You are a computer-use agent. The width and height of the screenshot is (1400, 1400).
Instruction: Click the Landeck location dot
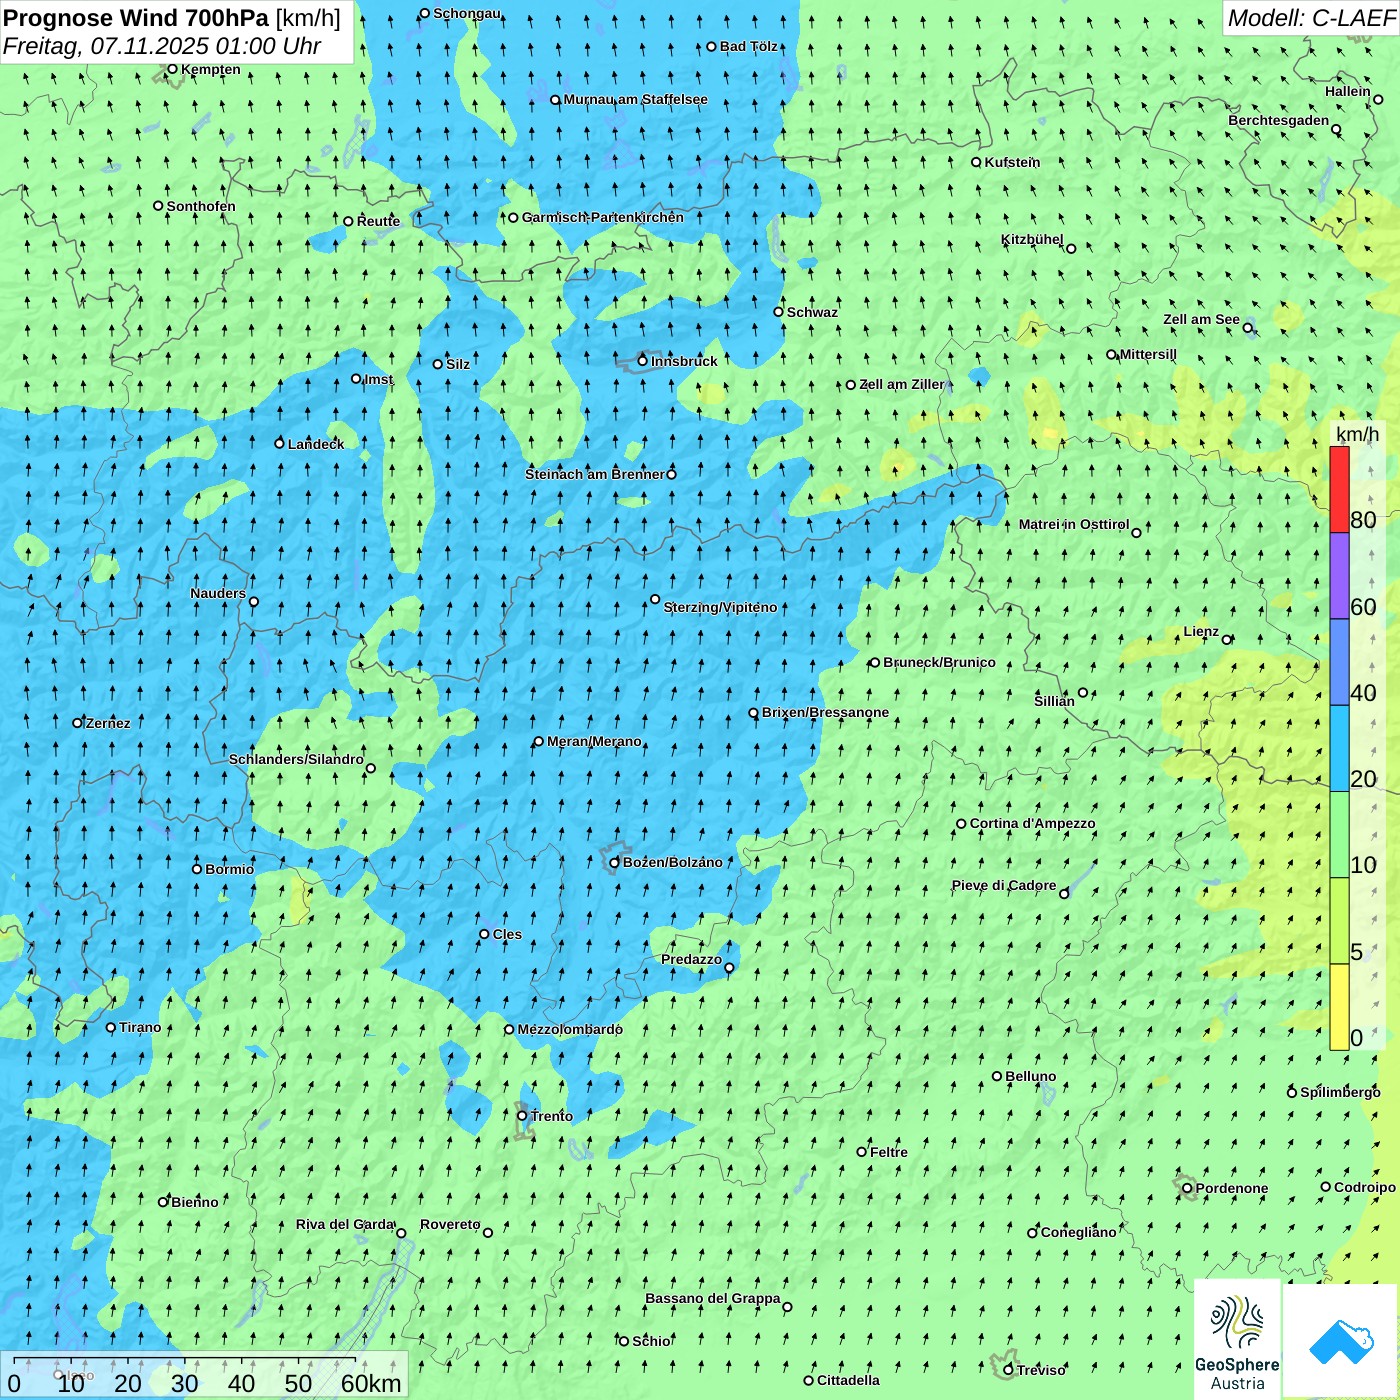[280, 443]
